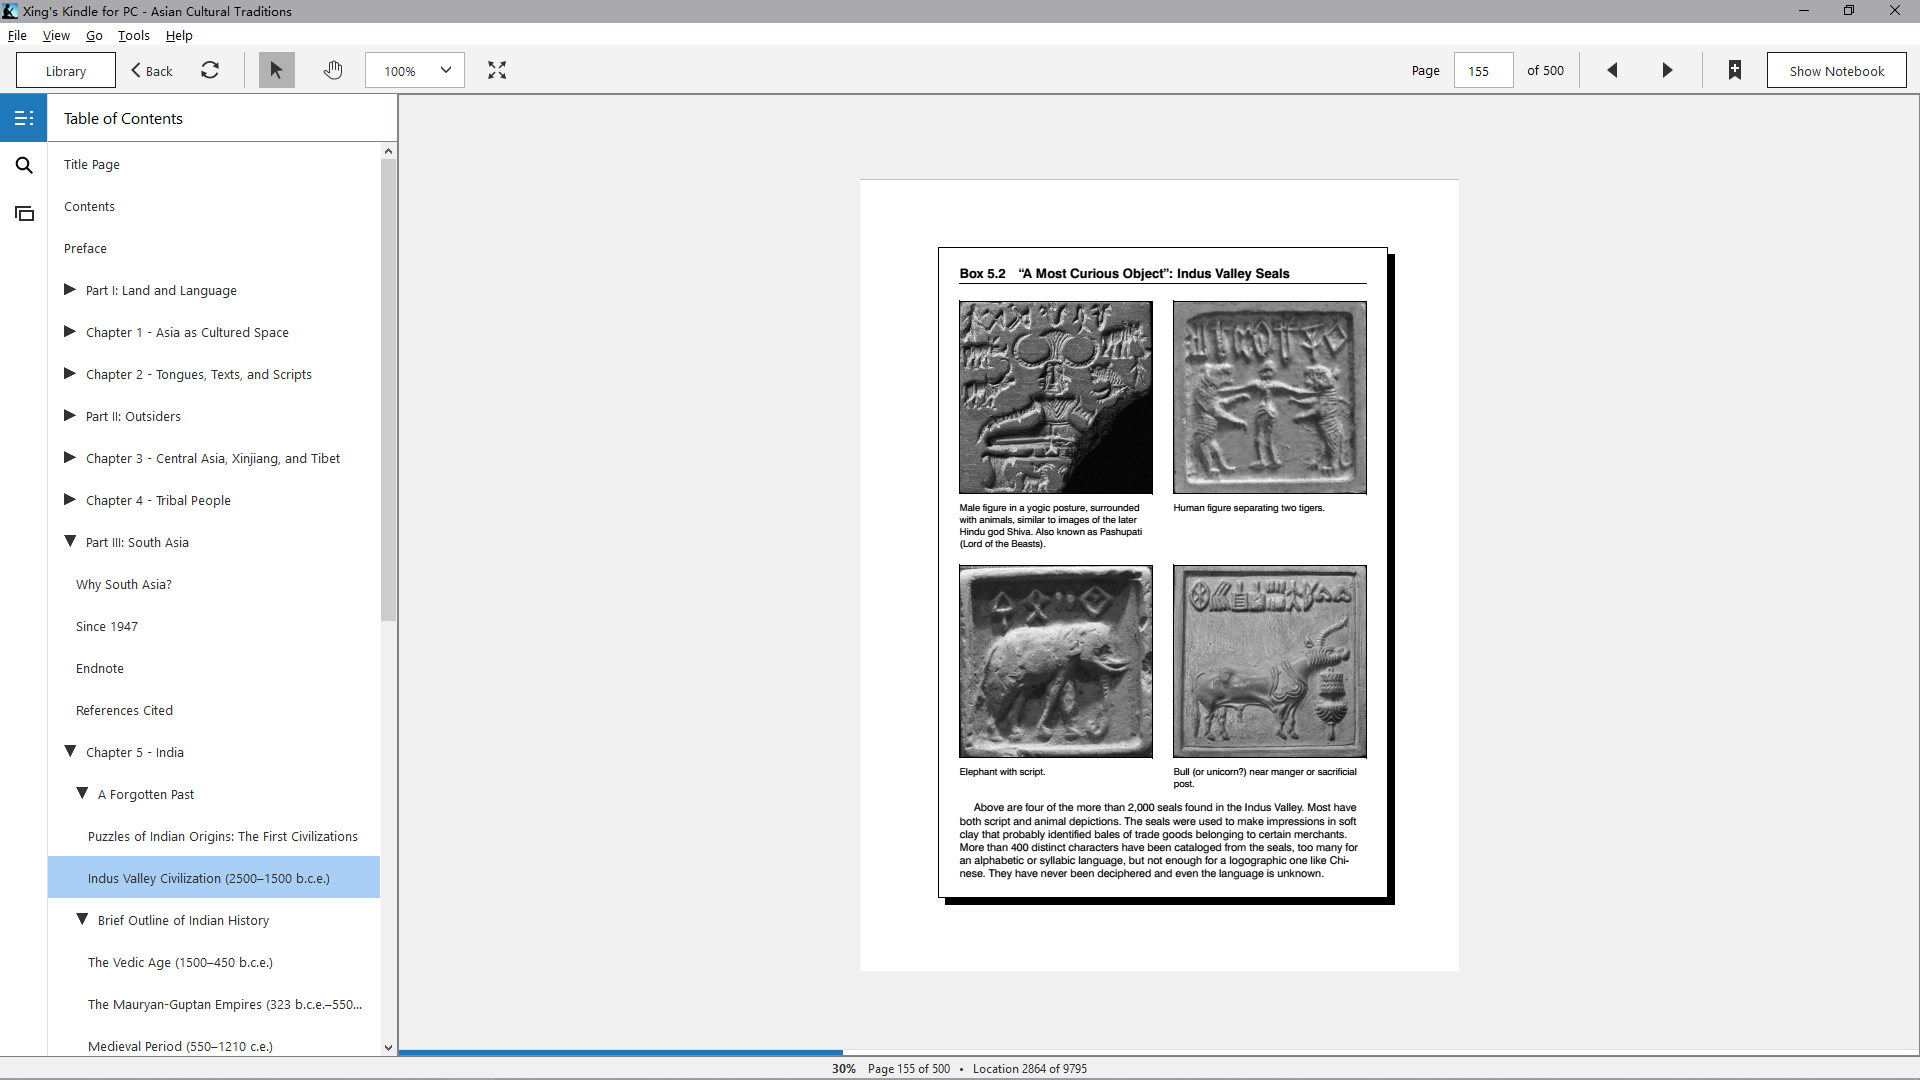Viewport: 1920px width, 1080px height.
Task: Collapse Chapter 5 - India
Action: click(x=70, y=752)
